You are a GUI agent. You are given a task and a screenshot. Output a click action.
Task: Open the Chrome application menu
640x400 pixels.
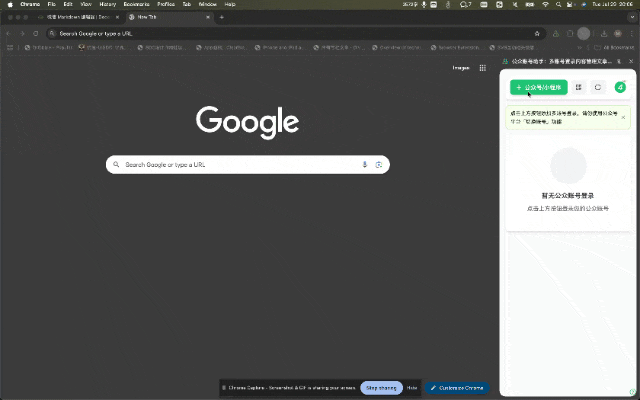(x=30, y=4)
